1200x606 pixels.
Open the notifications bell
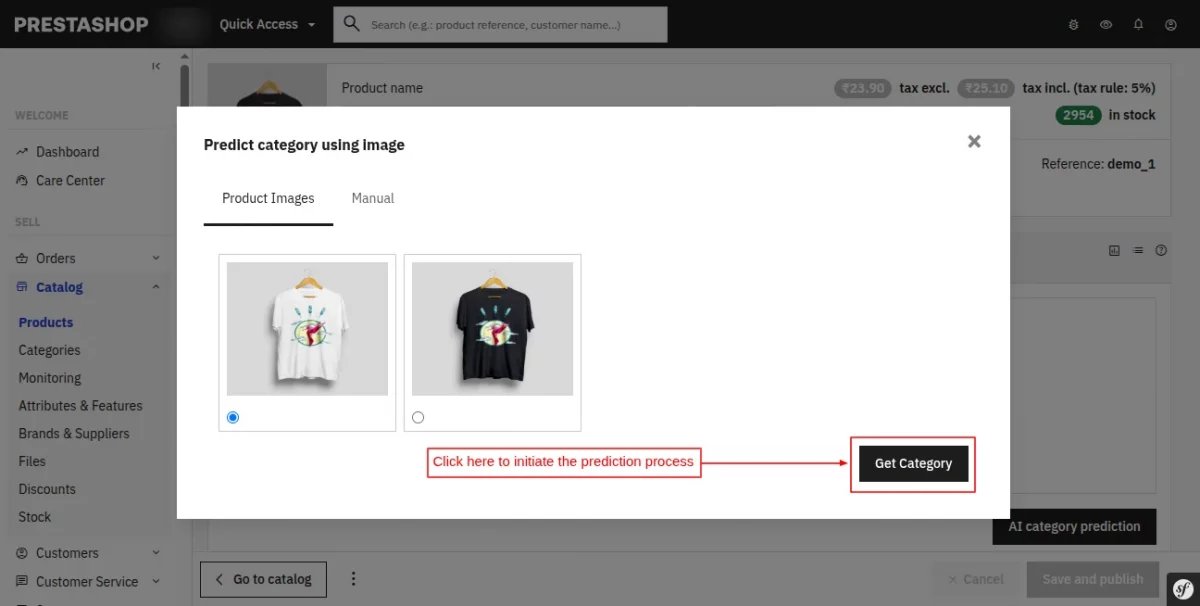(x=1138, y=25)
